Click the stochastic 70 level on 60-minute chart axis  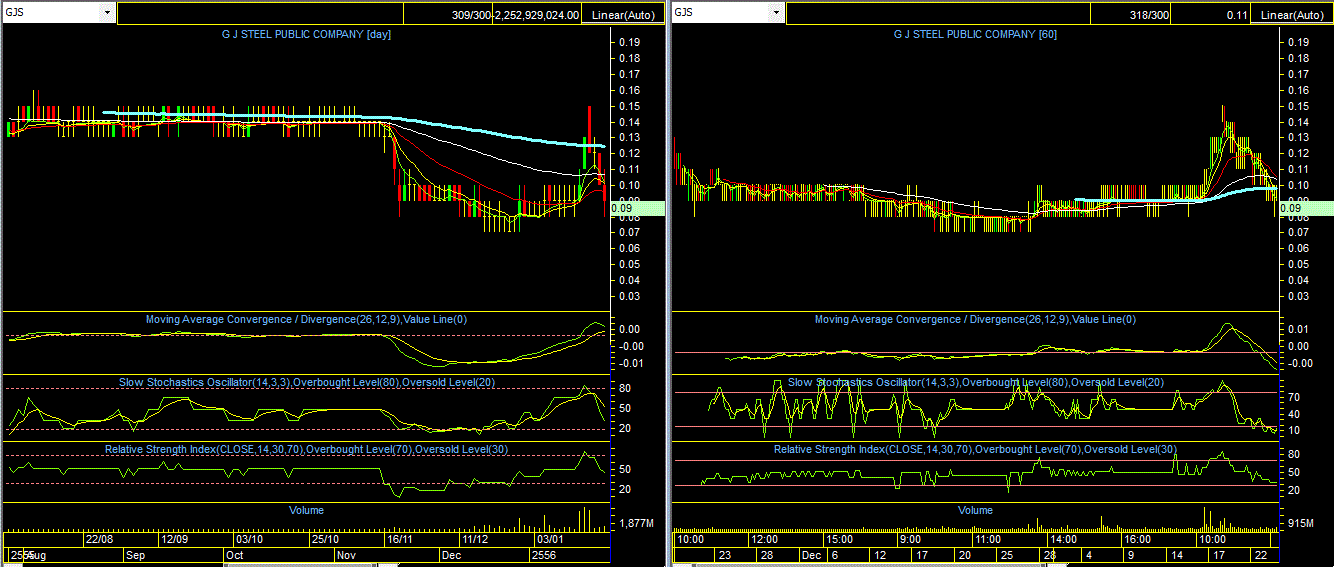click(1293, 397)
